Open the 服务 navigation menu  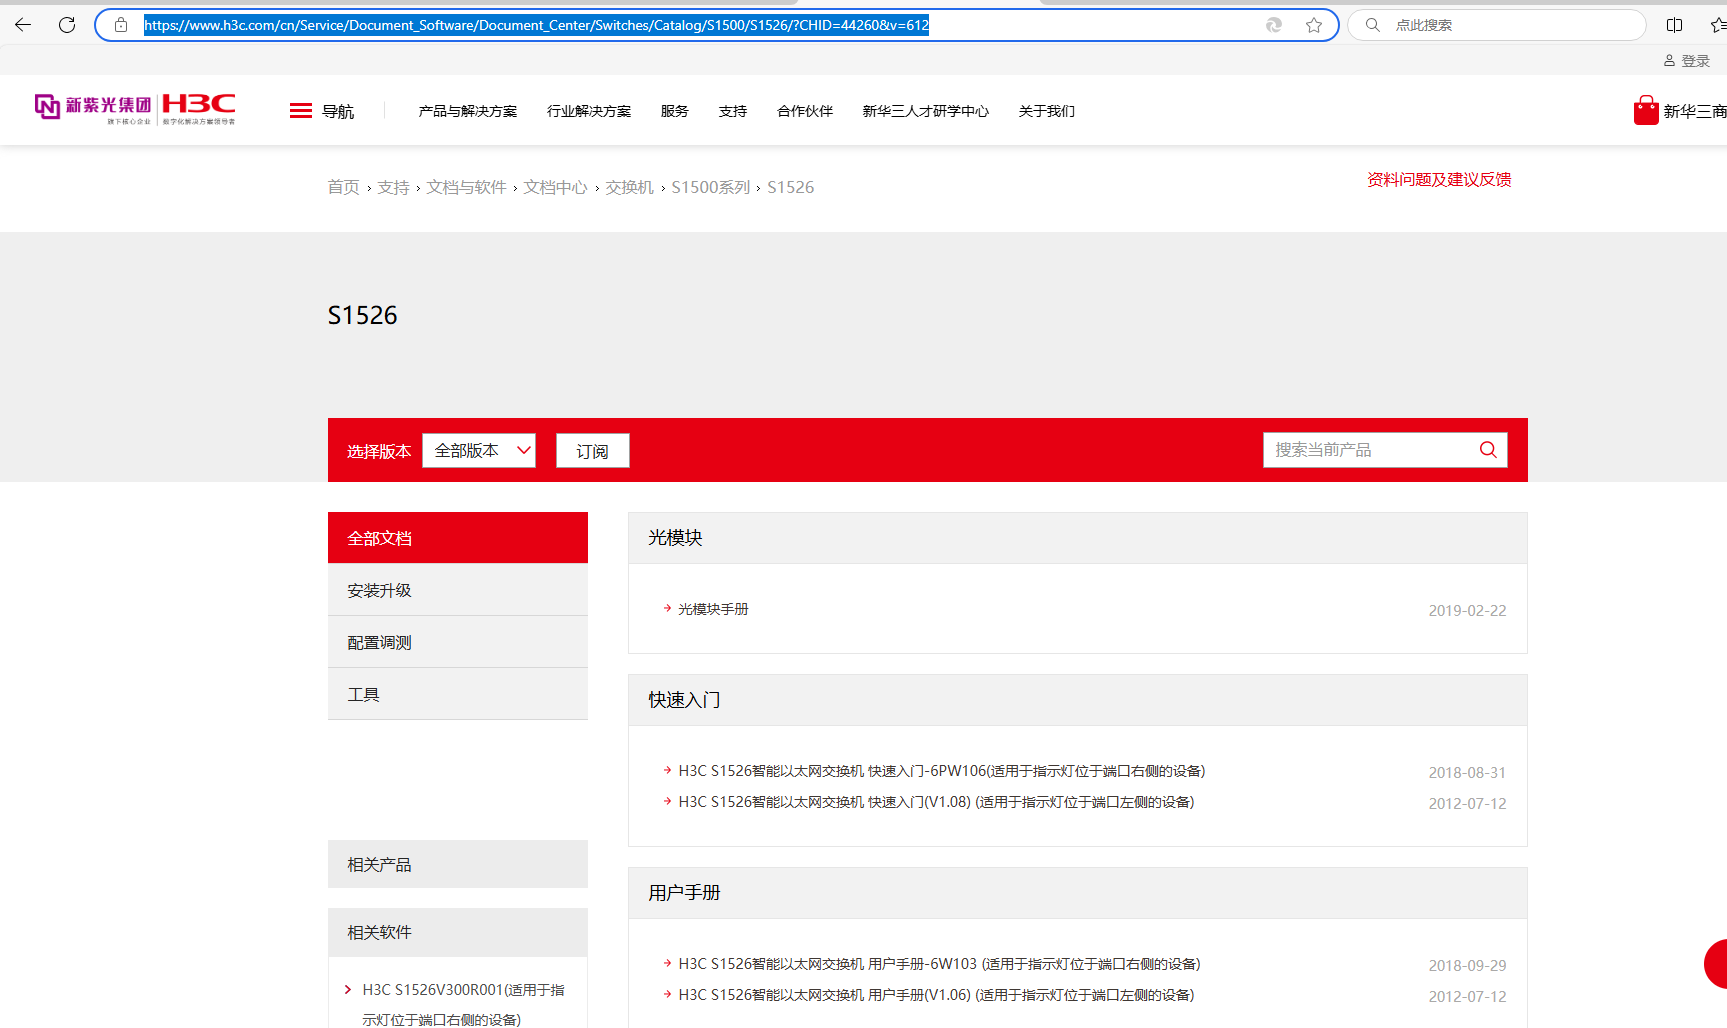point(674,111)
